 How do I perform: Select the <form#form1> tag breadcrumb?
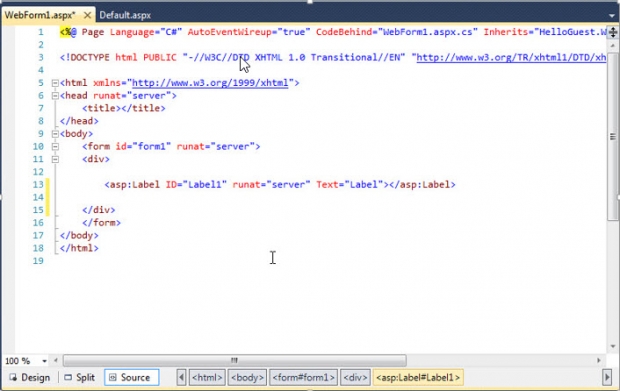(303, 378)
